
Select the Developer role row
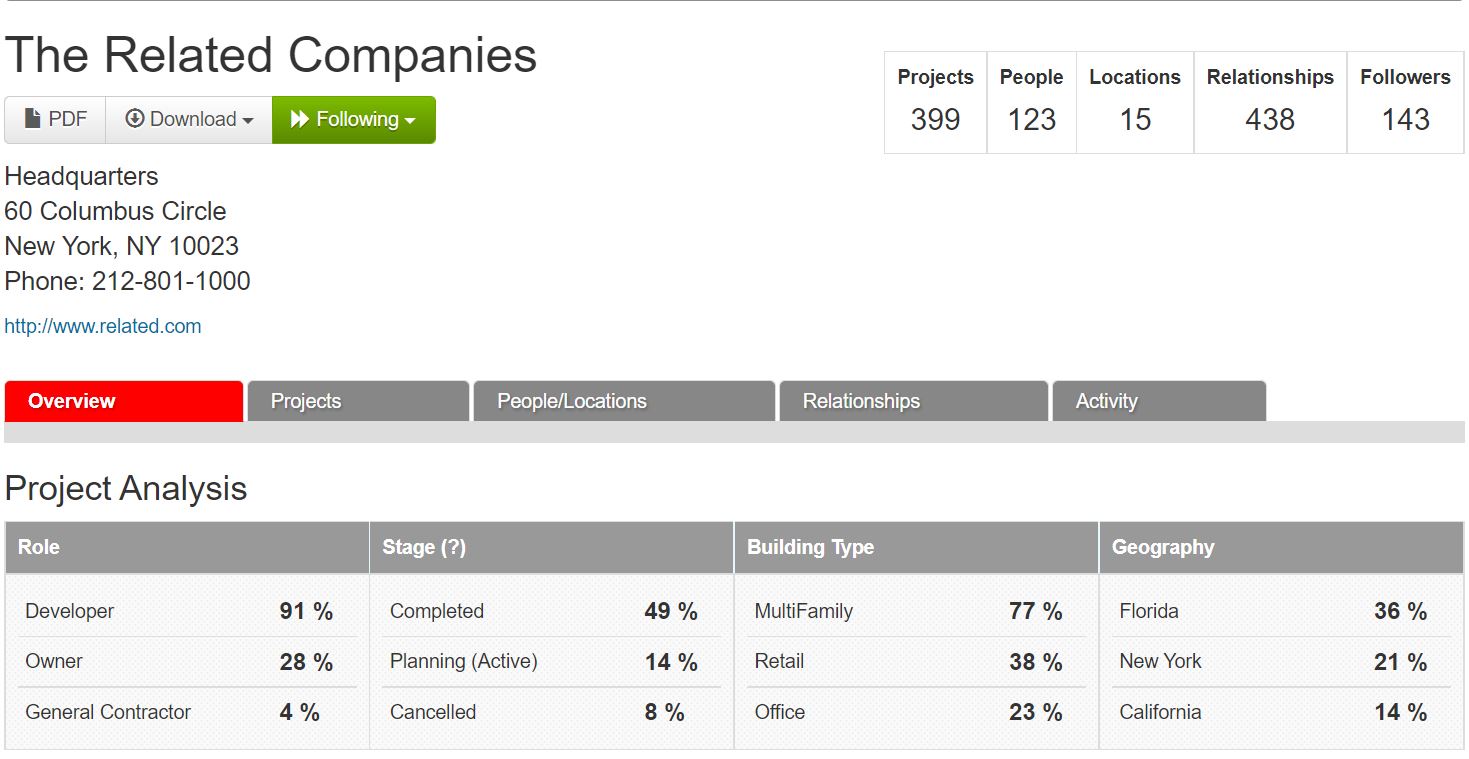click(x=187, y=611)
